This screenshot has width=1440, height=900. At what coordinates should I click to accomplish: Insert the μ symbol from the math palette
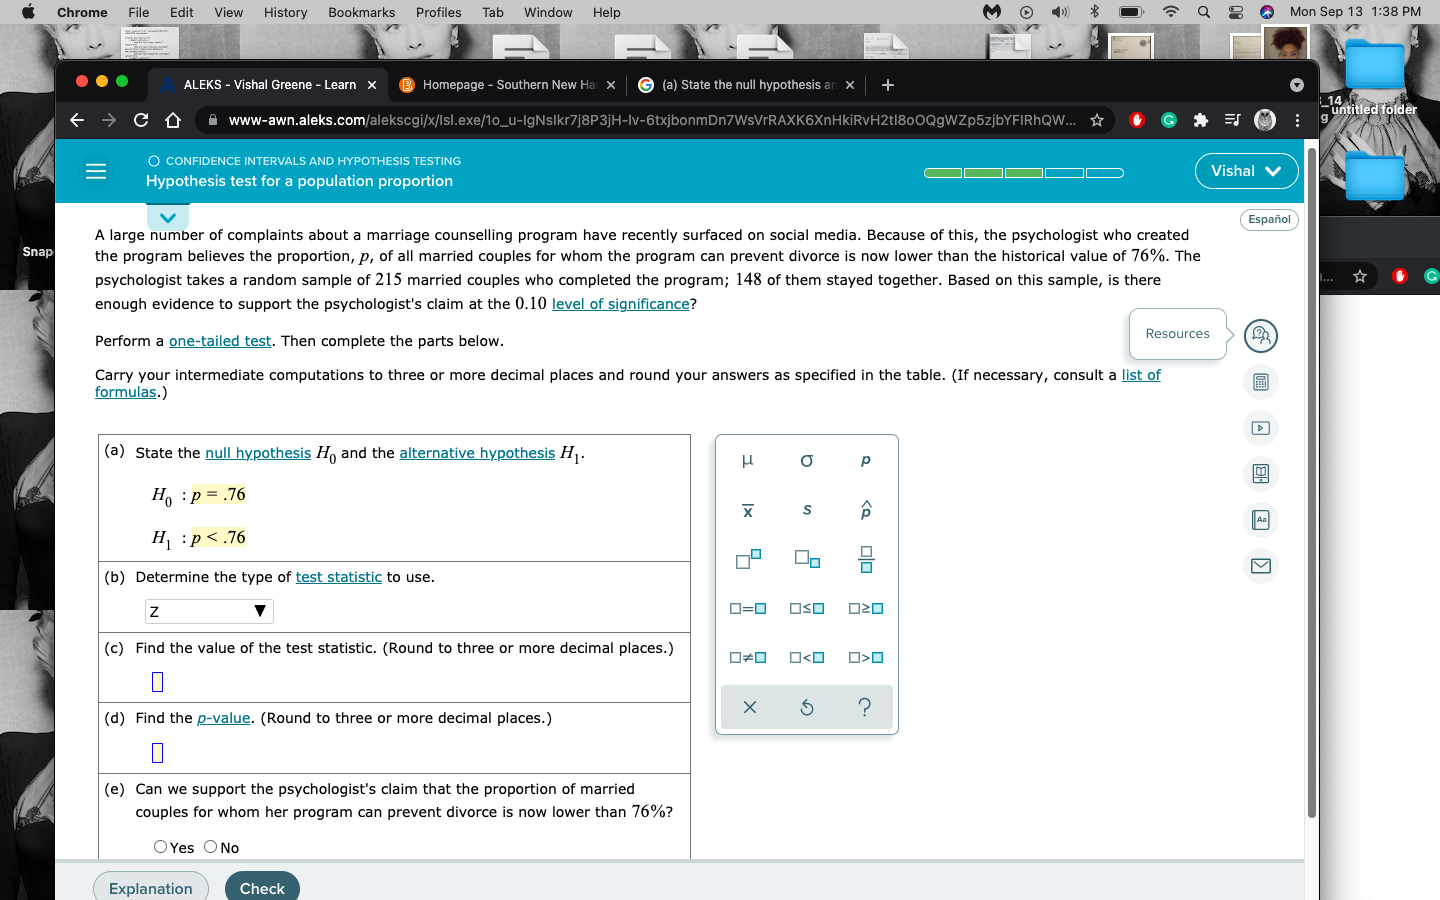[747, 460]
